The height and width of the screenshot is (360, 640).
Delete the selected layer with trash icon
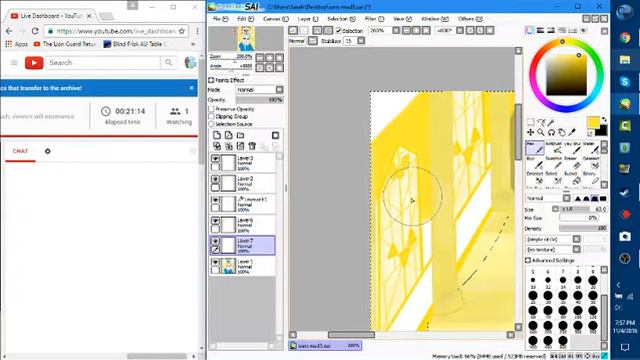point(252,146)
